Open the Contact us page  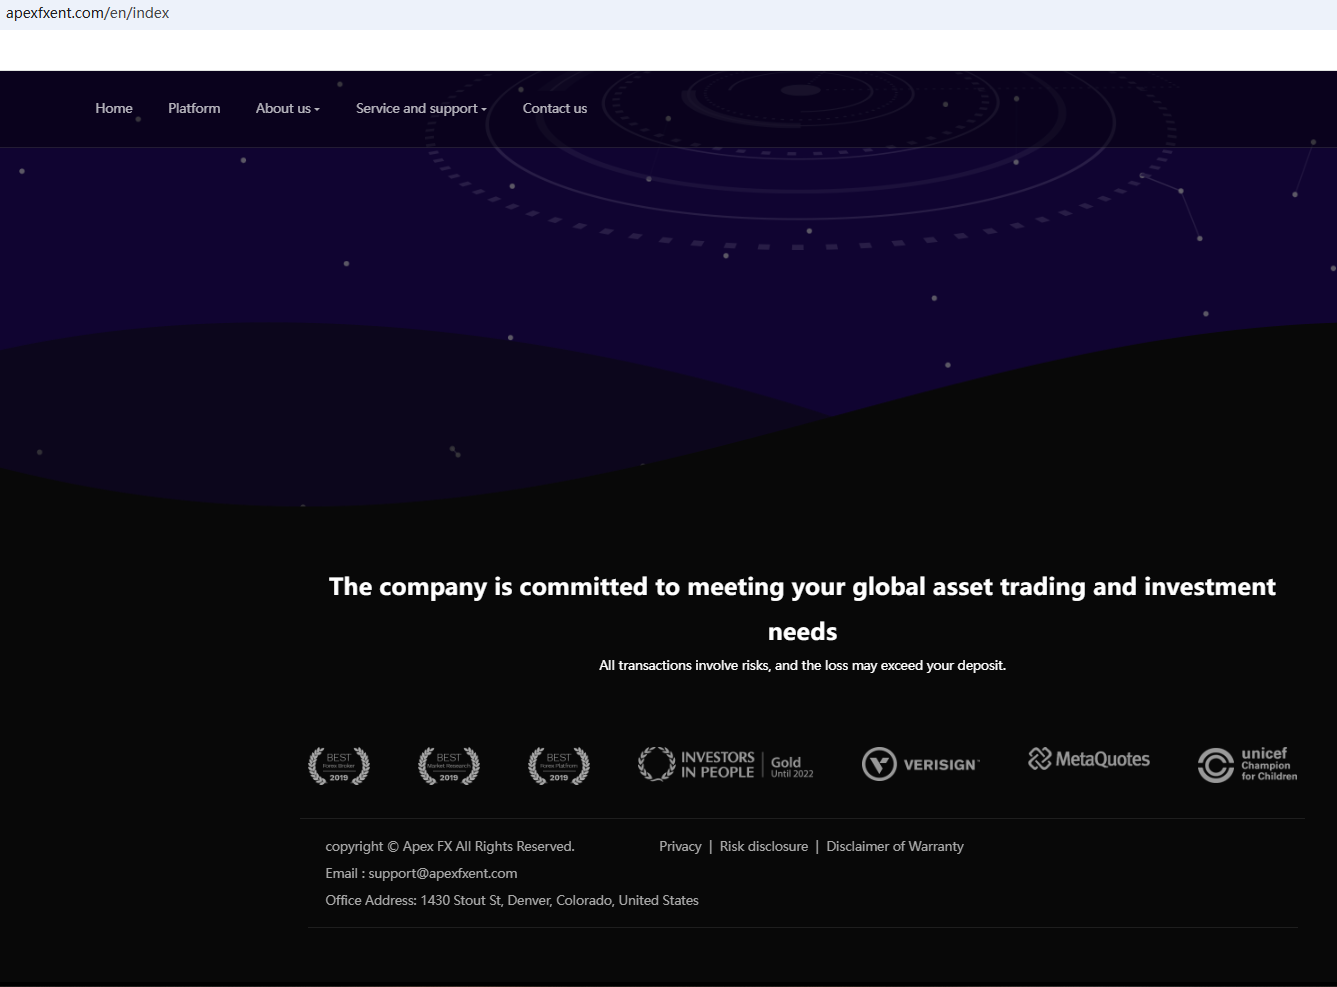[x=555, y=108]
